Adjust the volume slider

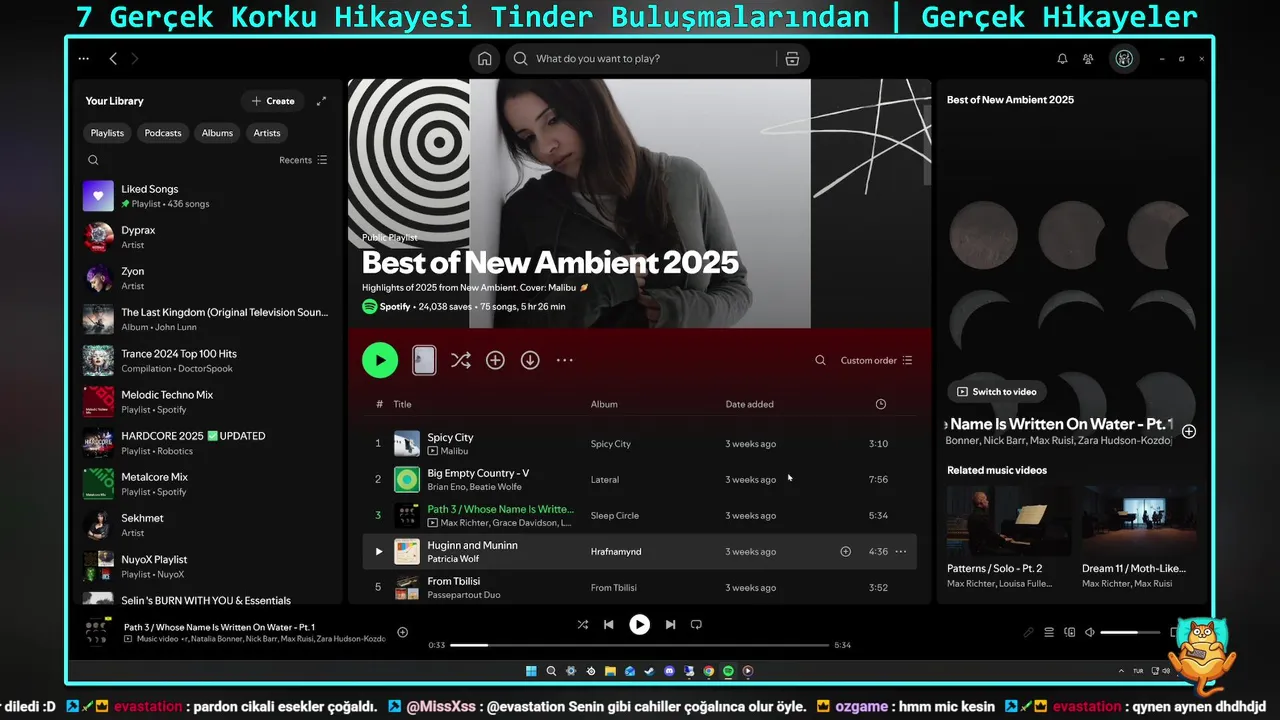point(1131,632)
